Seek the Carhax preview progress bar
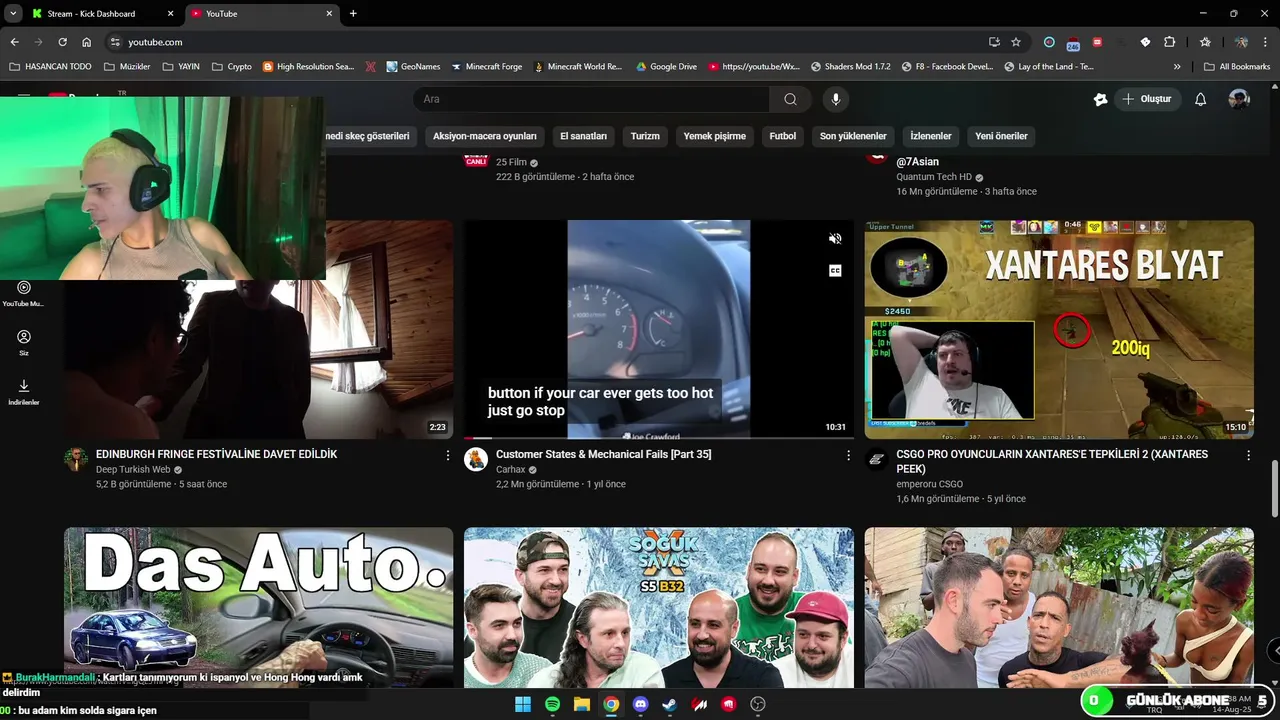 (659, 438)
